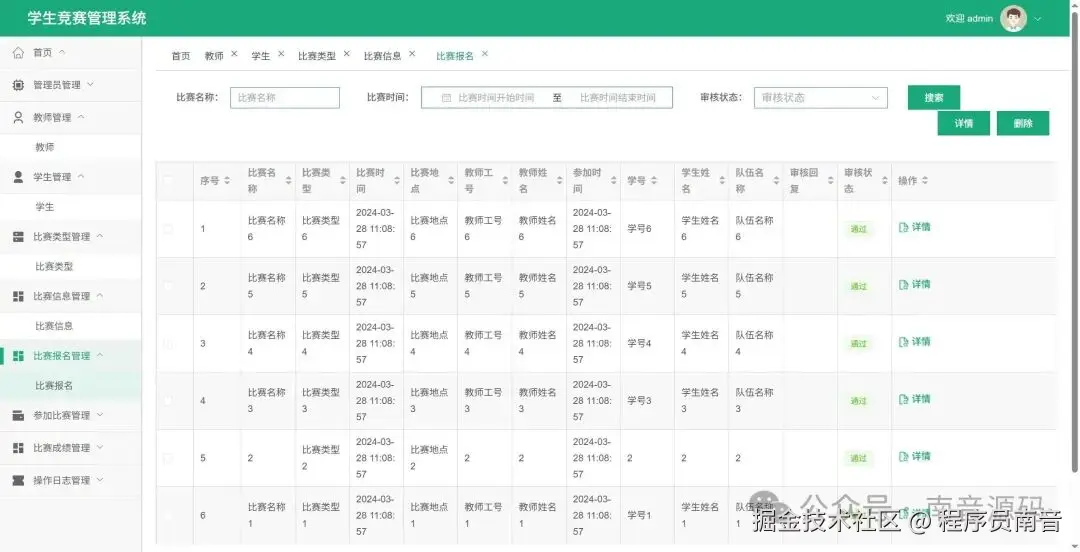The height and width of the screenshot is (552, 1080).
Task: Click the home icon in sidebar
Action: 19,52
